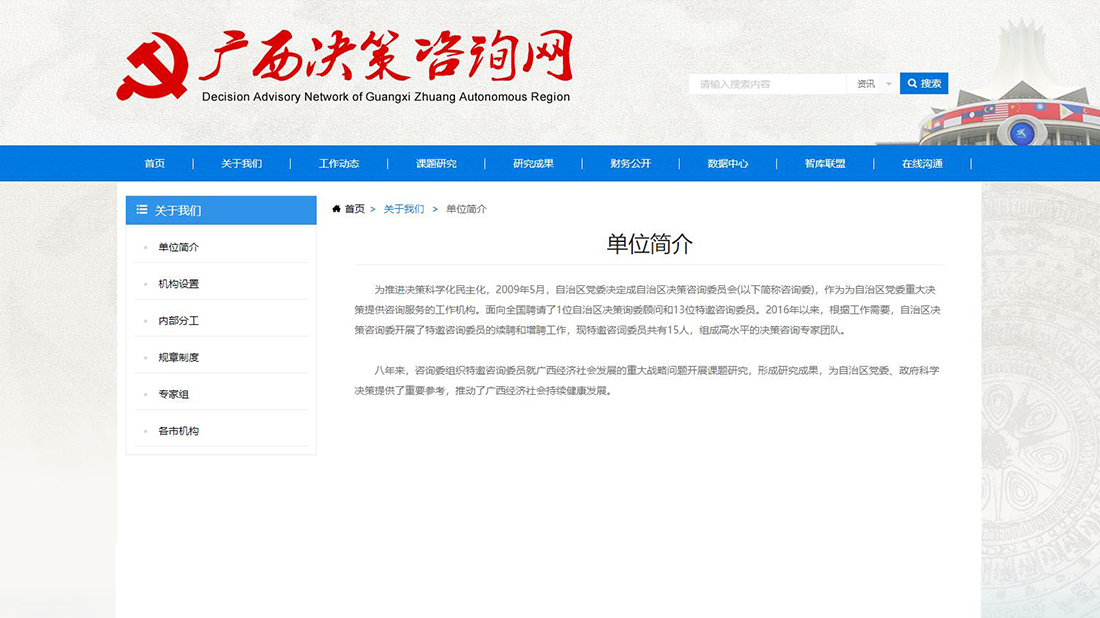This screenshot has height=618, width=1100.
Task: Open the 研究成果 navigation item
Action: 533,163
